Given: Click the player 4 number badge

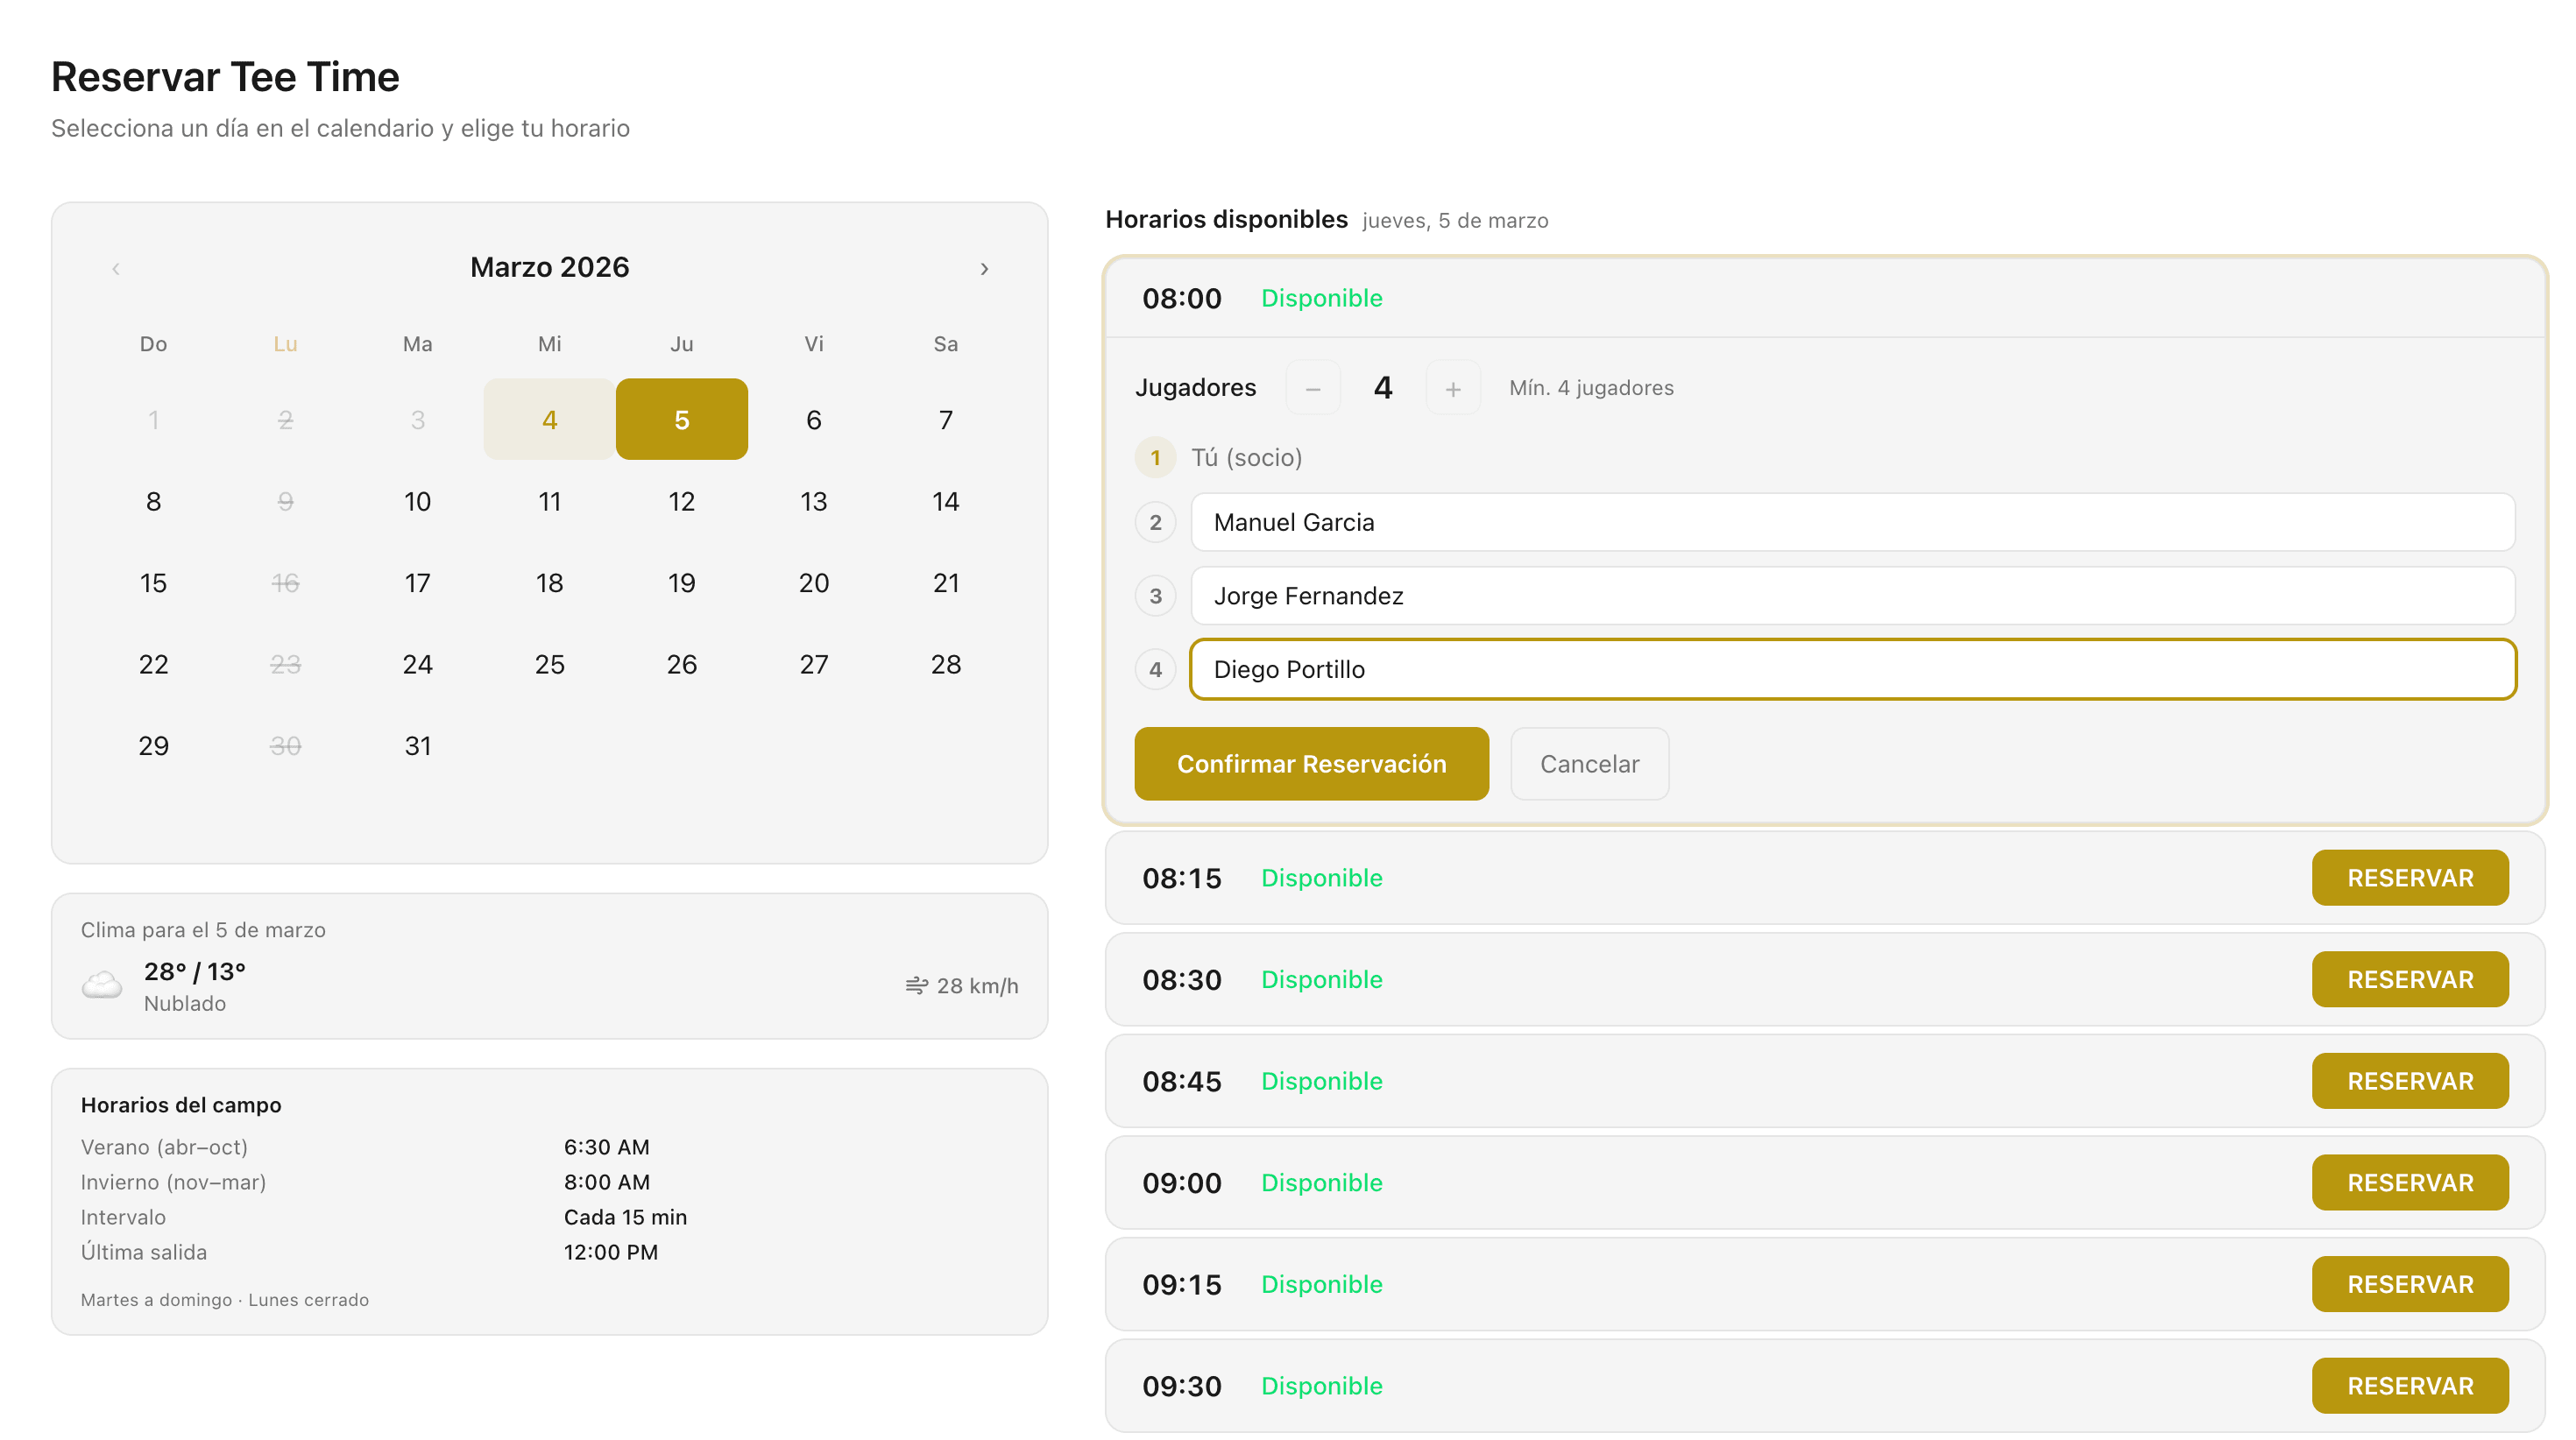Looking at the screenshot, I should (x=1156, y=669).
